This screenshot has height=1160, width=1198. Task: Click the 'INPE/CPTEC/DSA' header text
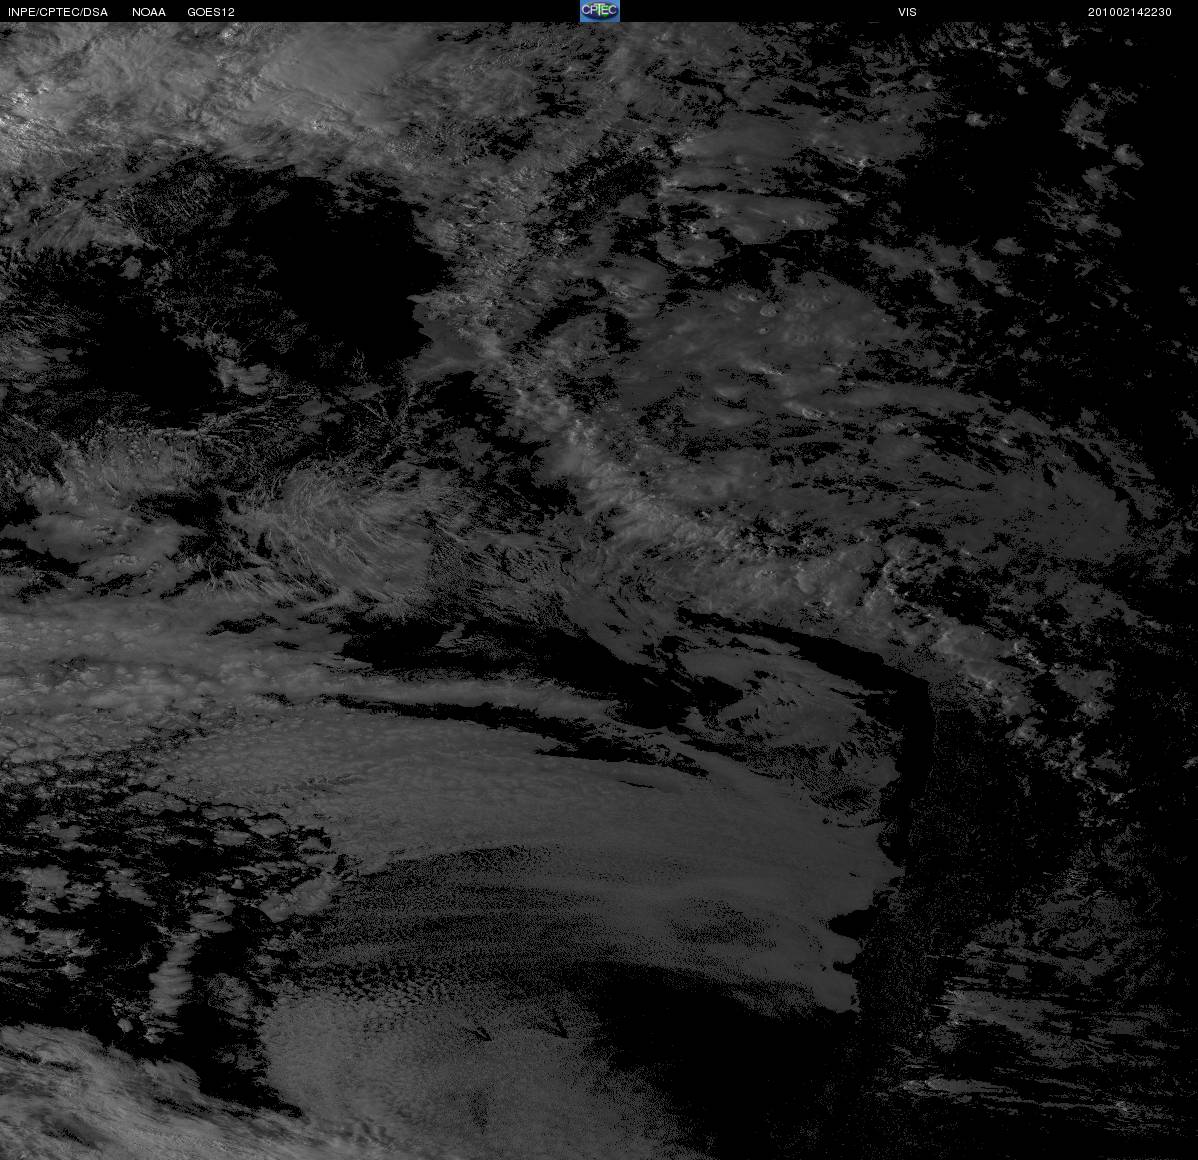click(x=58, y=12)
